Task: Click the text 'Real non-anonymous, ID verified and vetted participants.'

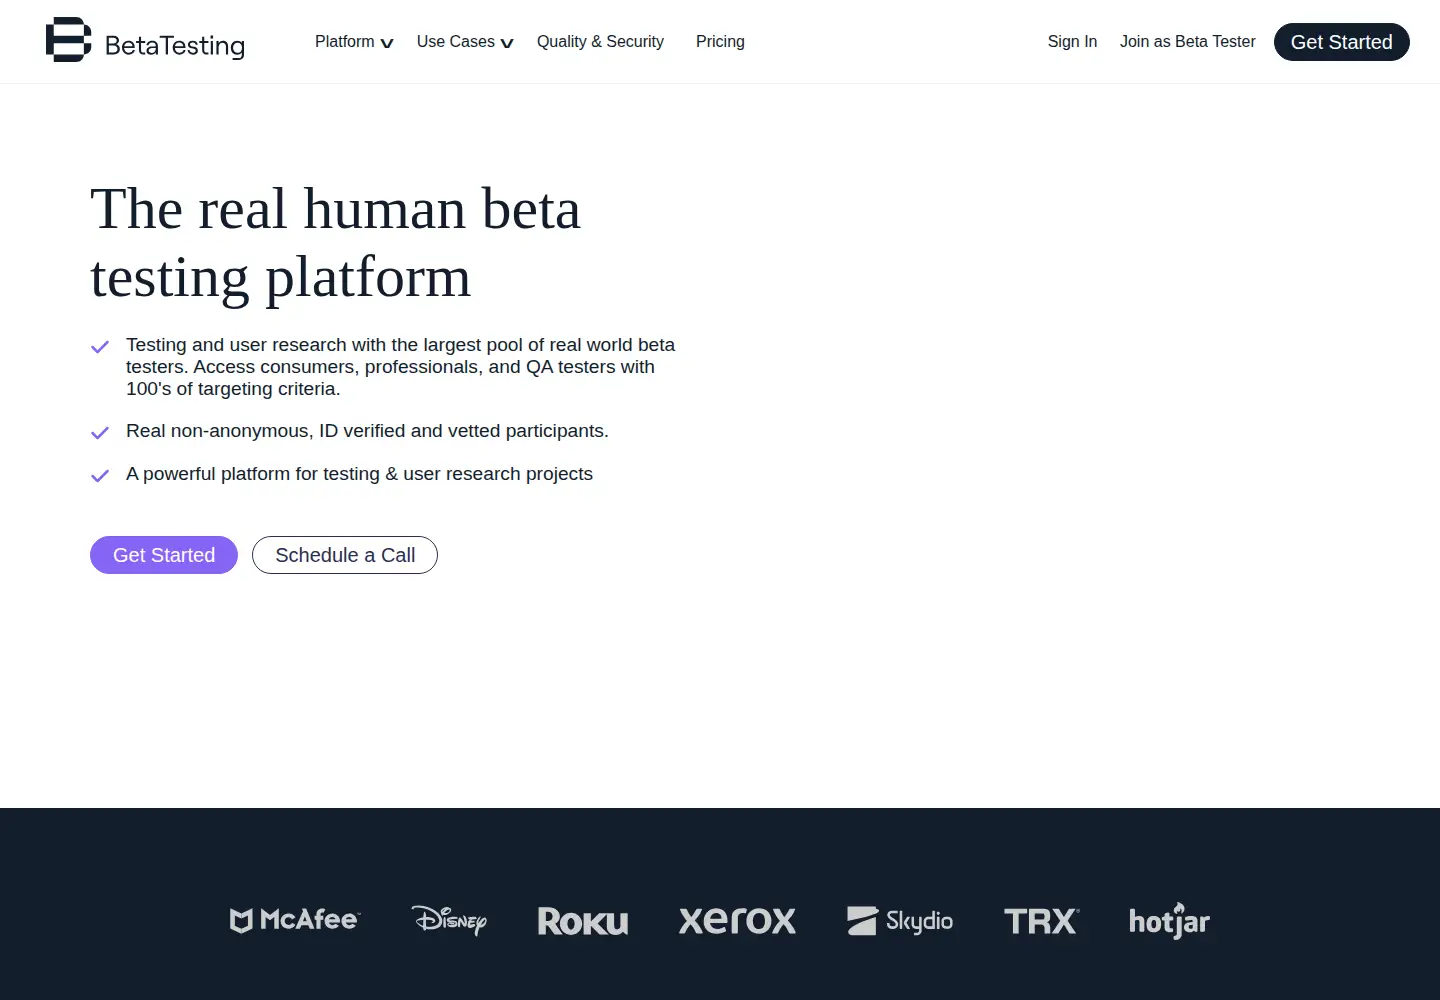Action: tap(367, 431)
